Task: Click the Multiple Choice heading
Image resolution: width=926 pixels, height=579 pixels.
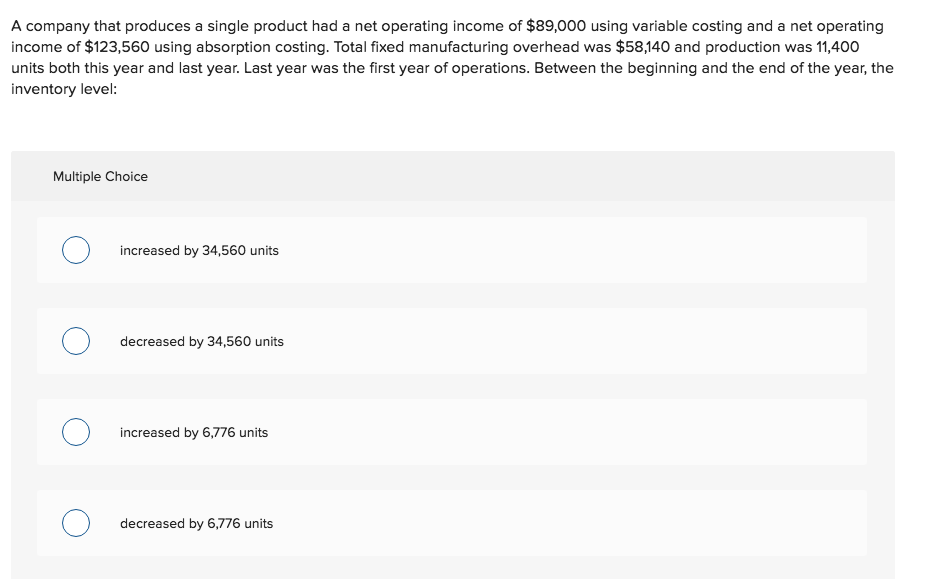Action: [x=100, y=176]
